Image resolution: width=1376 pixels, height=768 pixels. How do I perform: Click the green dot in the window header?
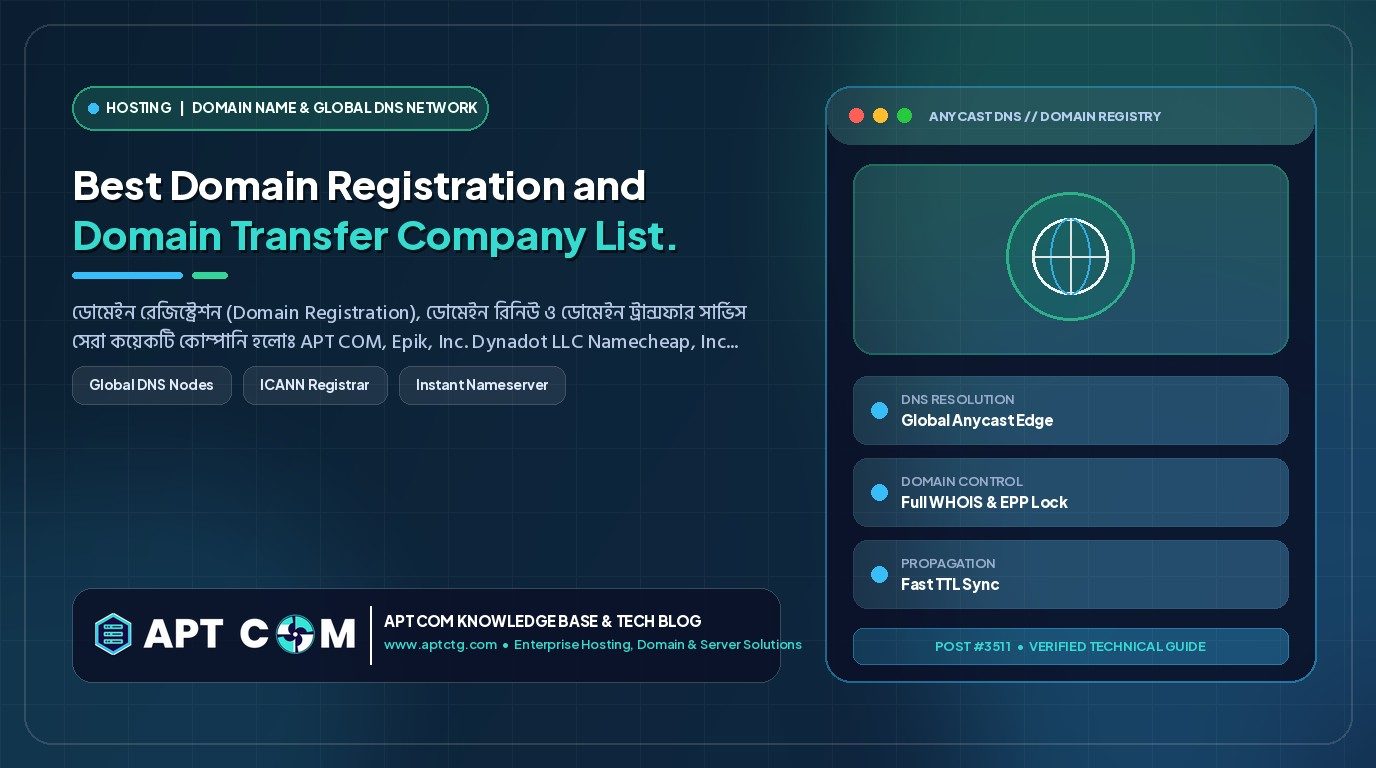pos(904,116)
